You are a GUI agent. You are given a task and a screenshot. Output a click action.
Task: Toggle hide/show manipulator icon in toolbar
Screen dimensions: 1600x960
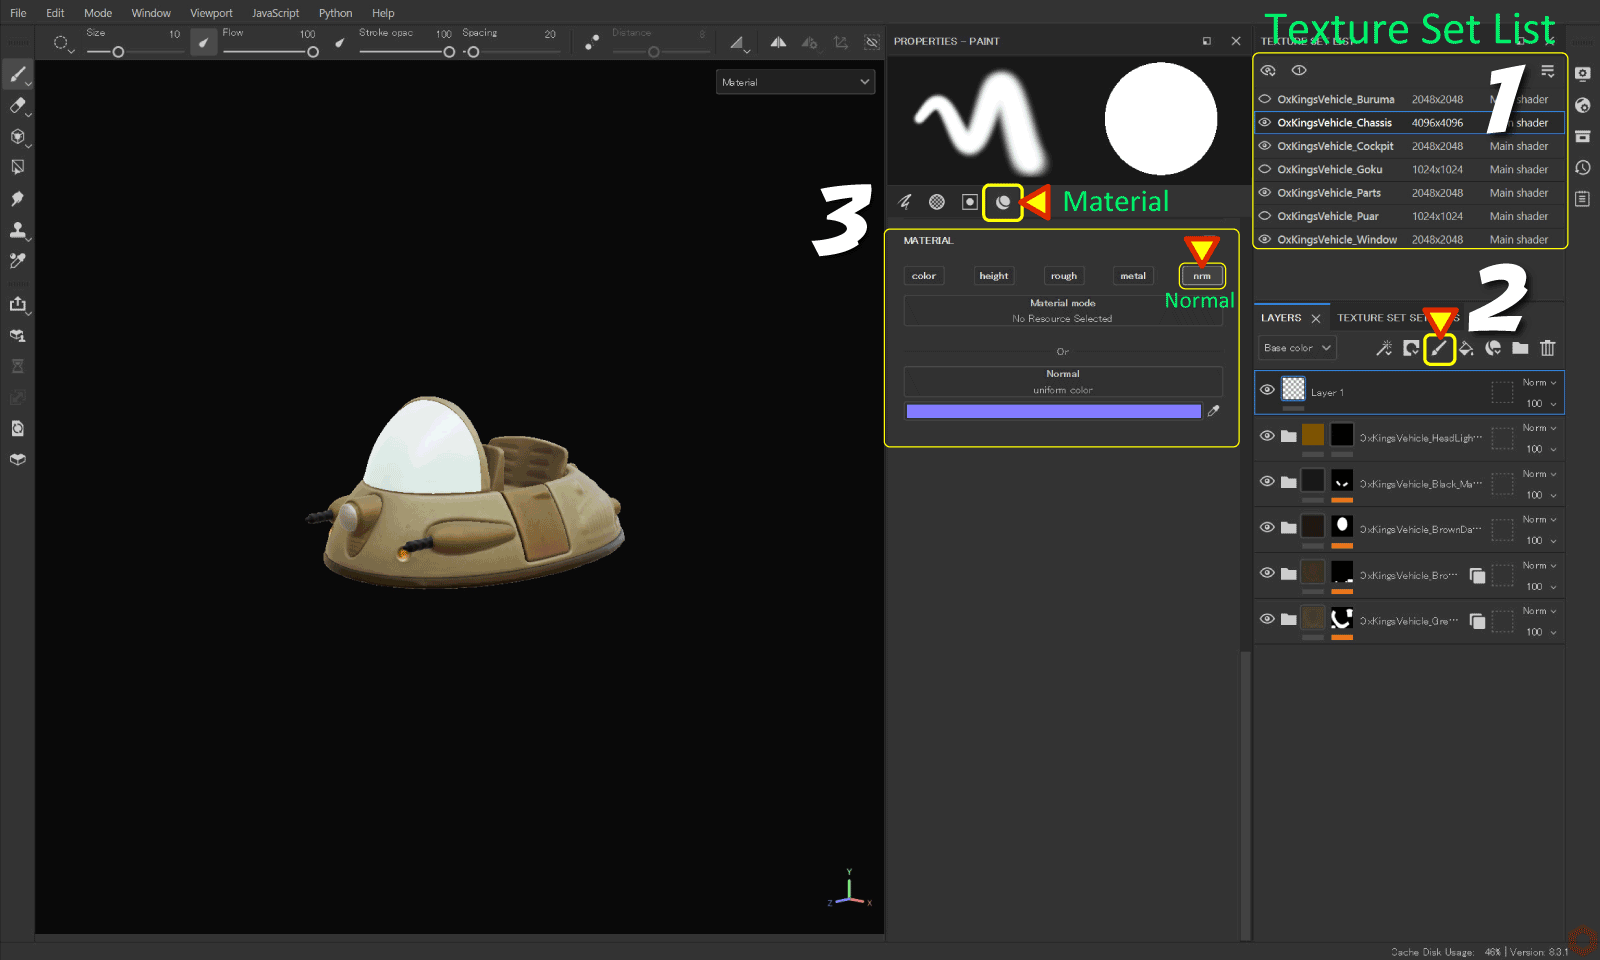pos(872,42)
